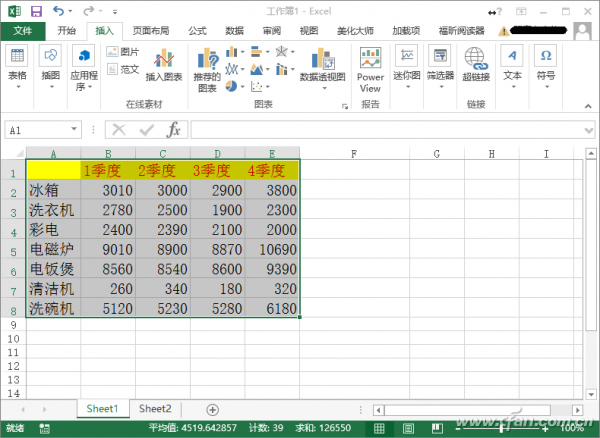
Task: Click the horizontal scrollbar right arrow
Action: tap(578, 410)
